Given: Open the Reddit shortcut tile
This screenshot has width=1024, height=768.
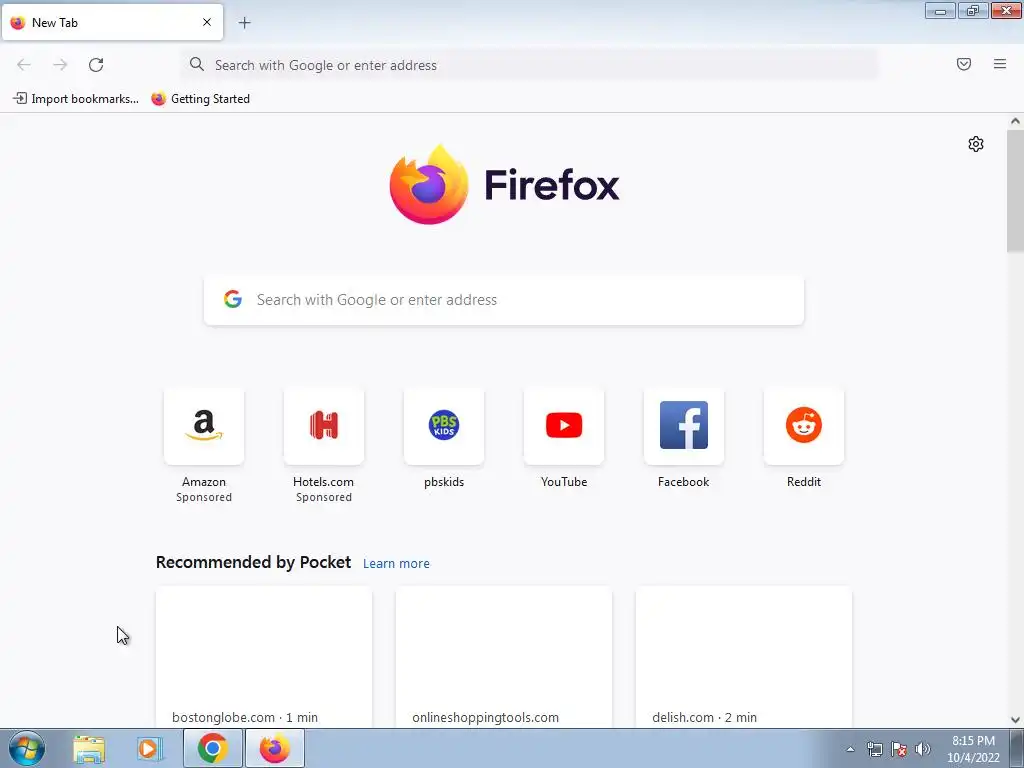Looking at the screenshot, I should click(804, 426).
